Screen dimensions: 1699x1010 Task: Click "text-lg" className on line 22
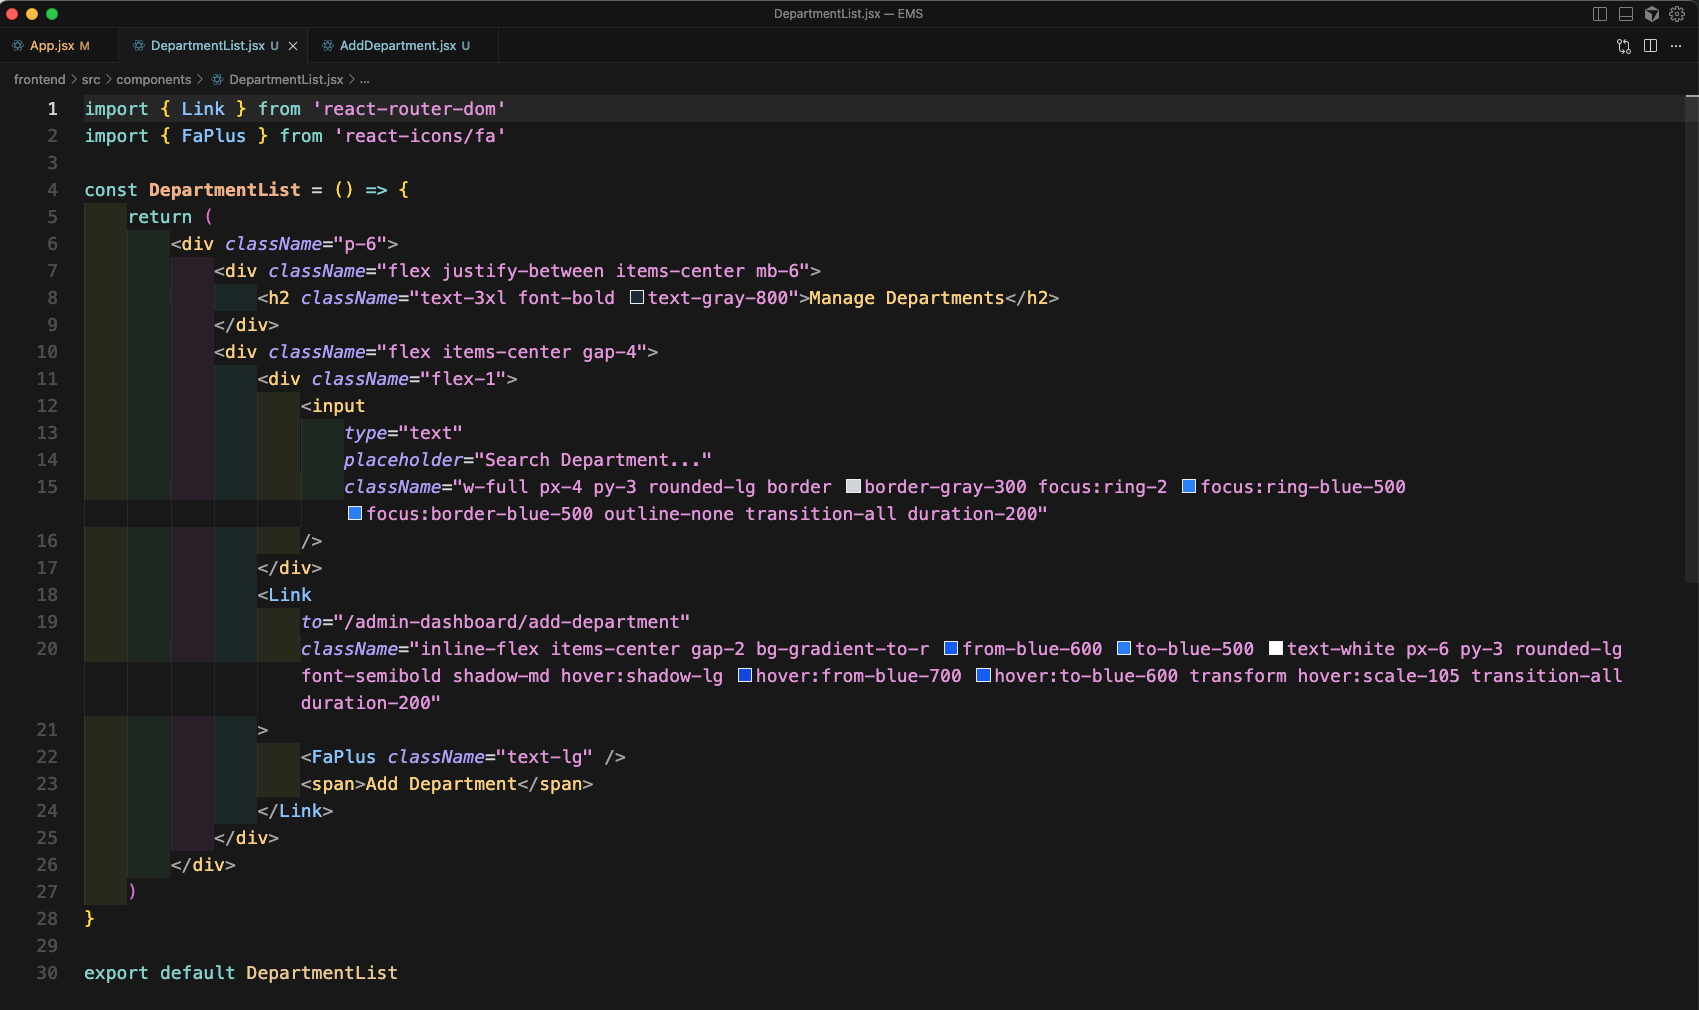click(544, 757)
